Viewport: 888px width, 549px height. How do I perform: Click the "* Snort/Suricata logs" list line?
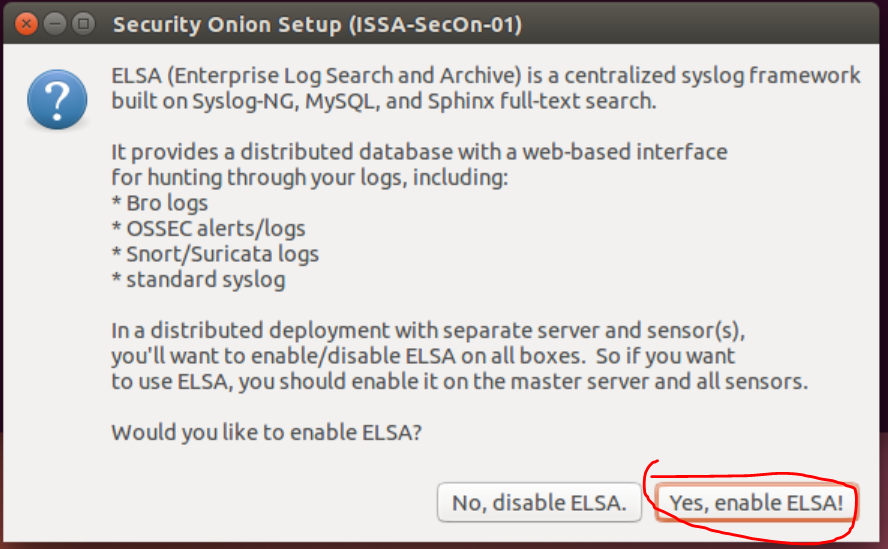coord(215,254)
